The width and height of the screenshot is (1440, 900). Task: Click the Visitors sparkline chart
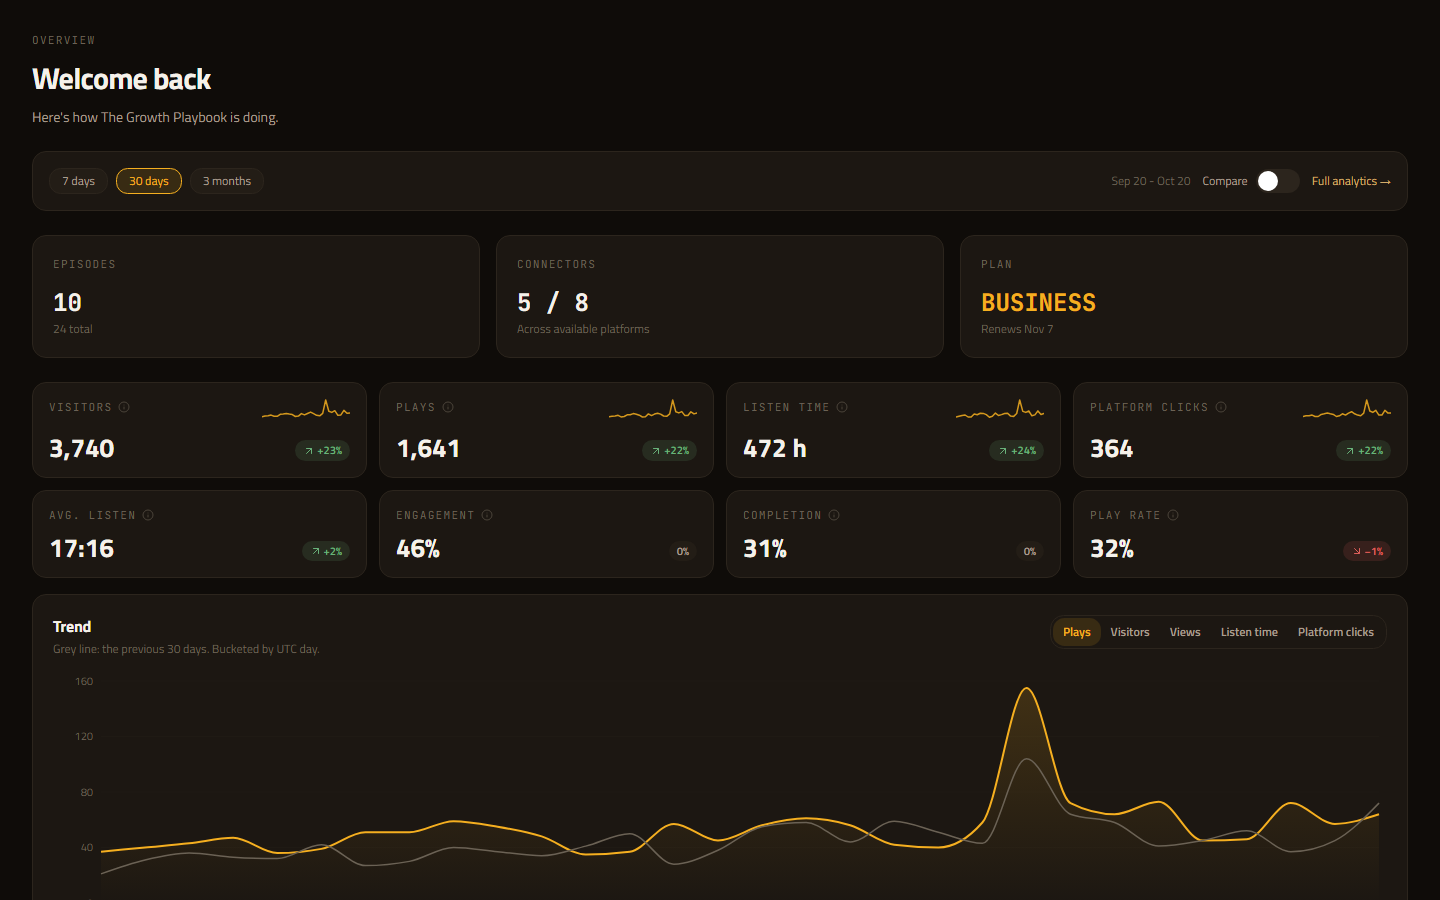306,409
